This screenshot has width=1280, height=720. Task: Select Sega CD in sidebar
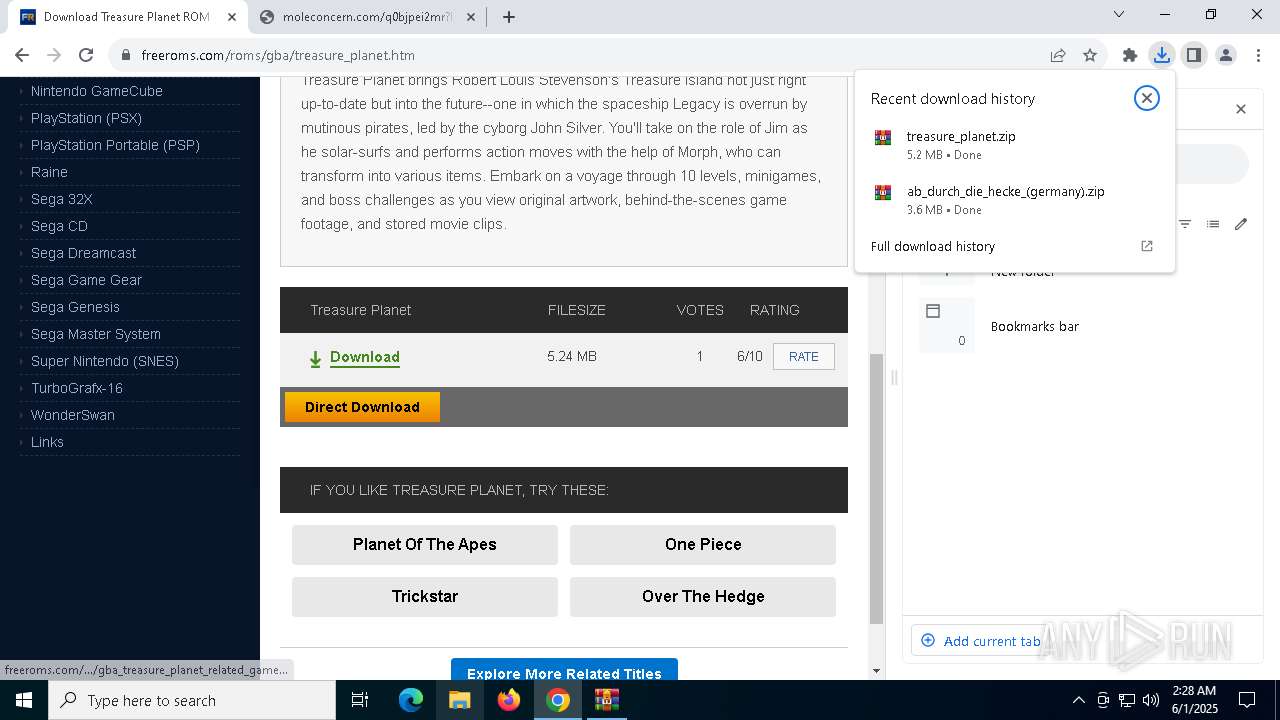click(59, 226)
